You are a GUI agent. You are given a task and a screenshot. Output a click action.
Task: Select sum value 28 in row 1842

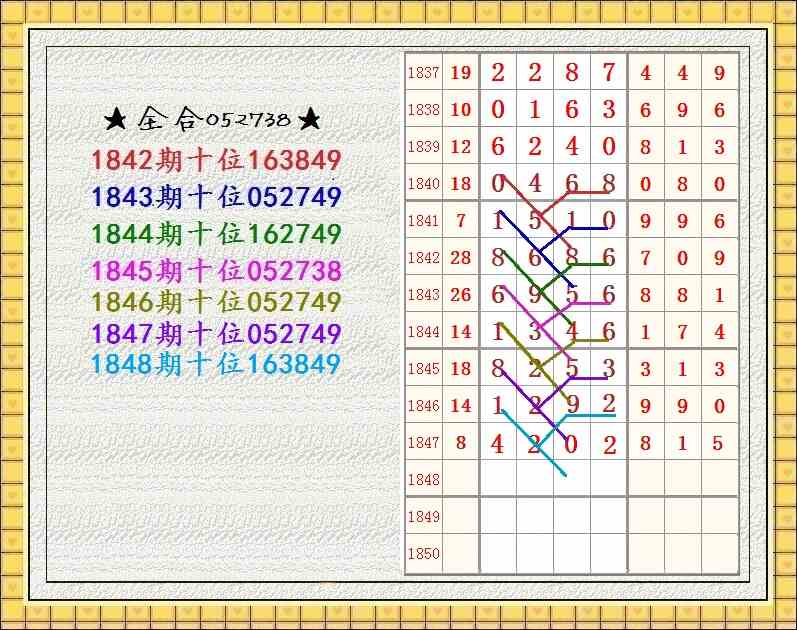(460, 258)
